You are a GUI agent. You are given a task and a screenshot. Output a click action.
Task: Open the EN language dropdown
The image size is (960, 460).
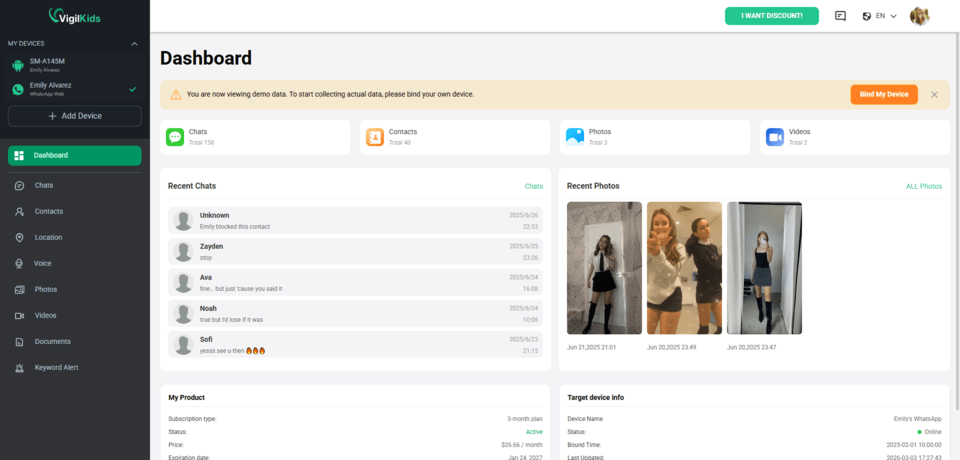pos(879,16)
